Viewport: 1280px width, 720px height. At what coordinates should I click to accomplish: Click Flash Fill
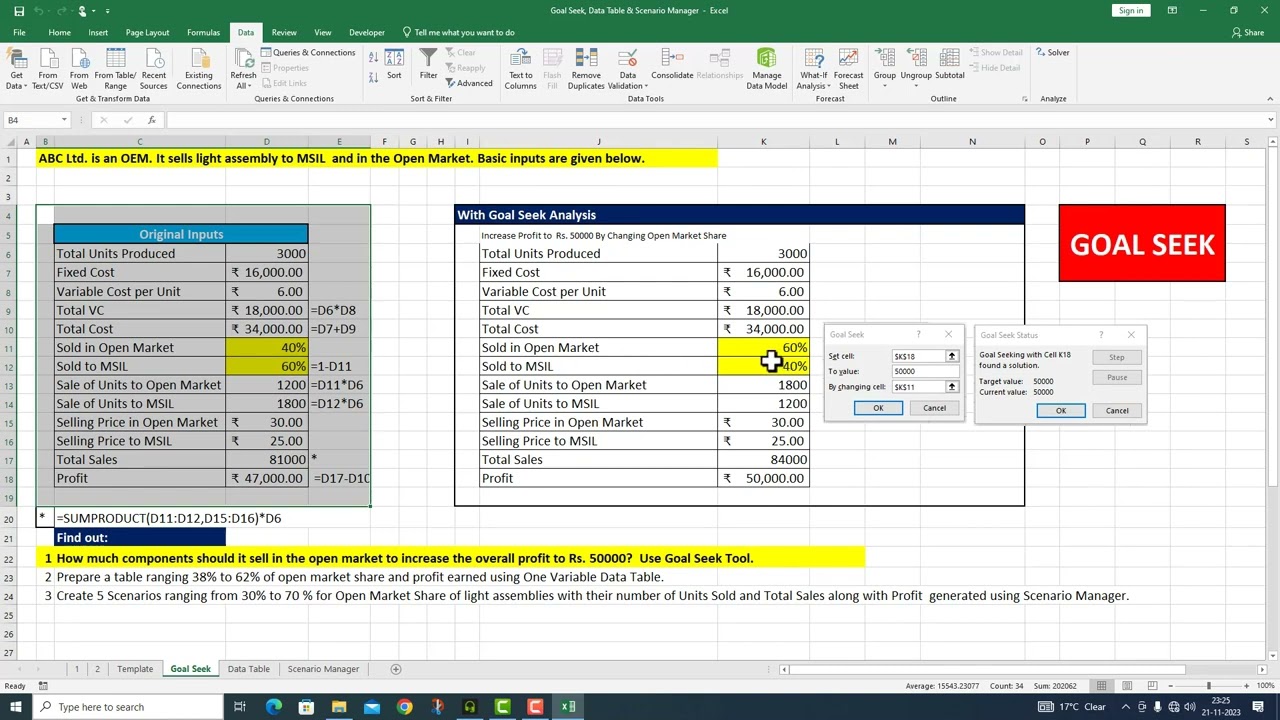click(552, 67)
